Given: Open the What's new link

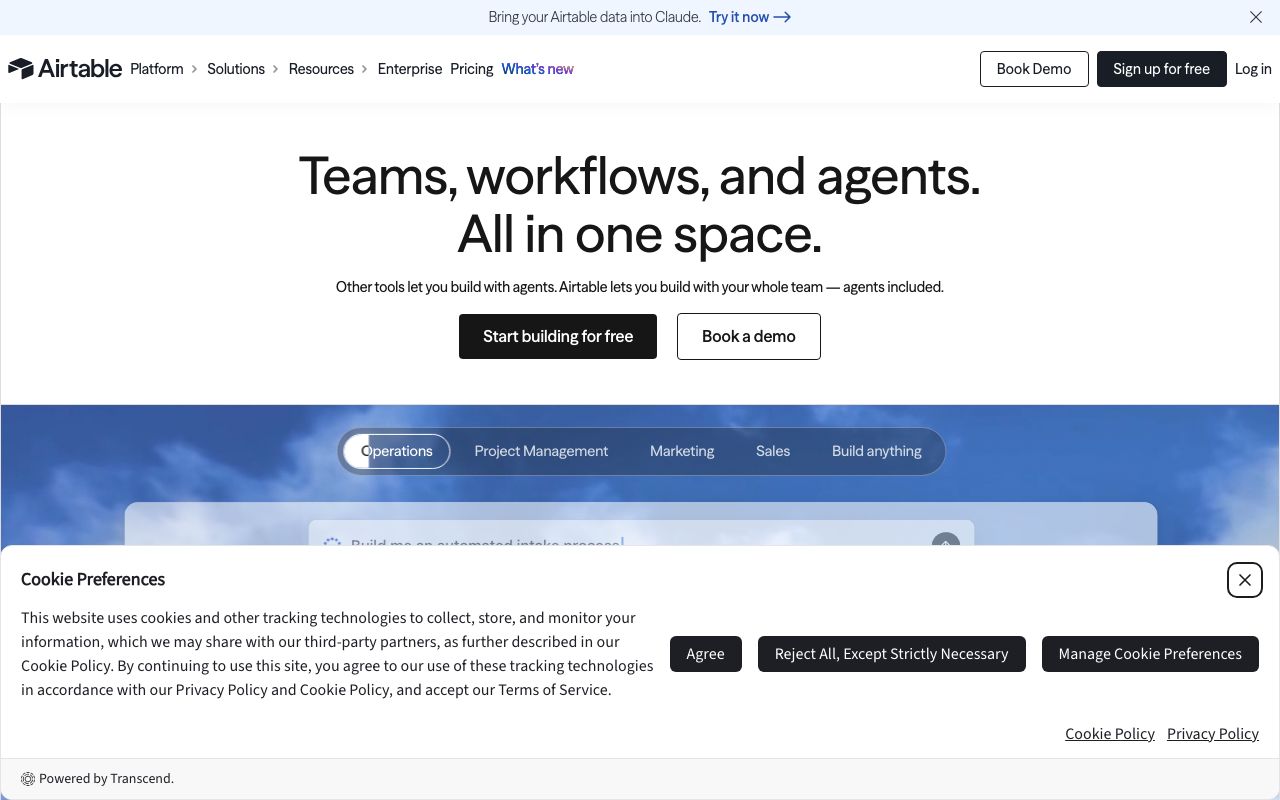Looking at the screenshot, I should (x=538, y=69).
